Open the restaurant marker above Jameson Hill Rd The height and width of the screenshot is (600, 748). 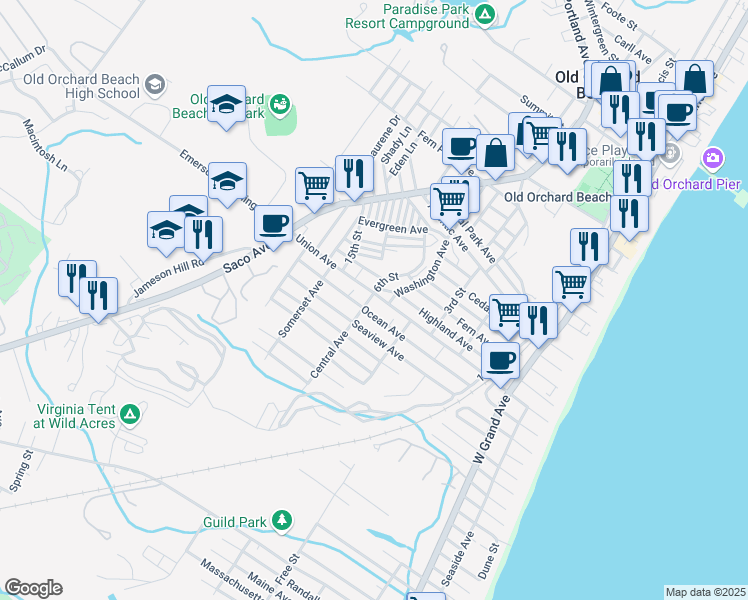pyautogui.click(x=203, y=238)
